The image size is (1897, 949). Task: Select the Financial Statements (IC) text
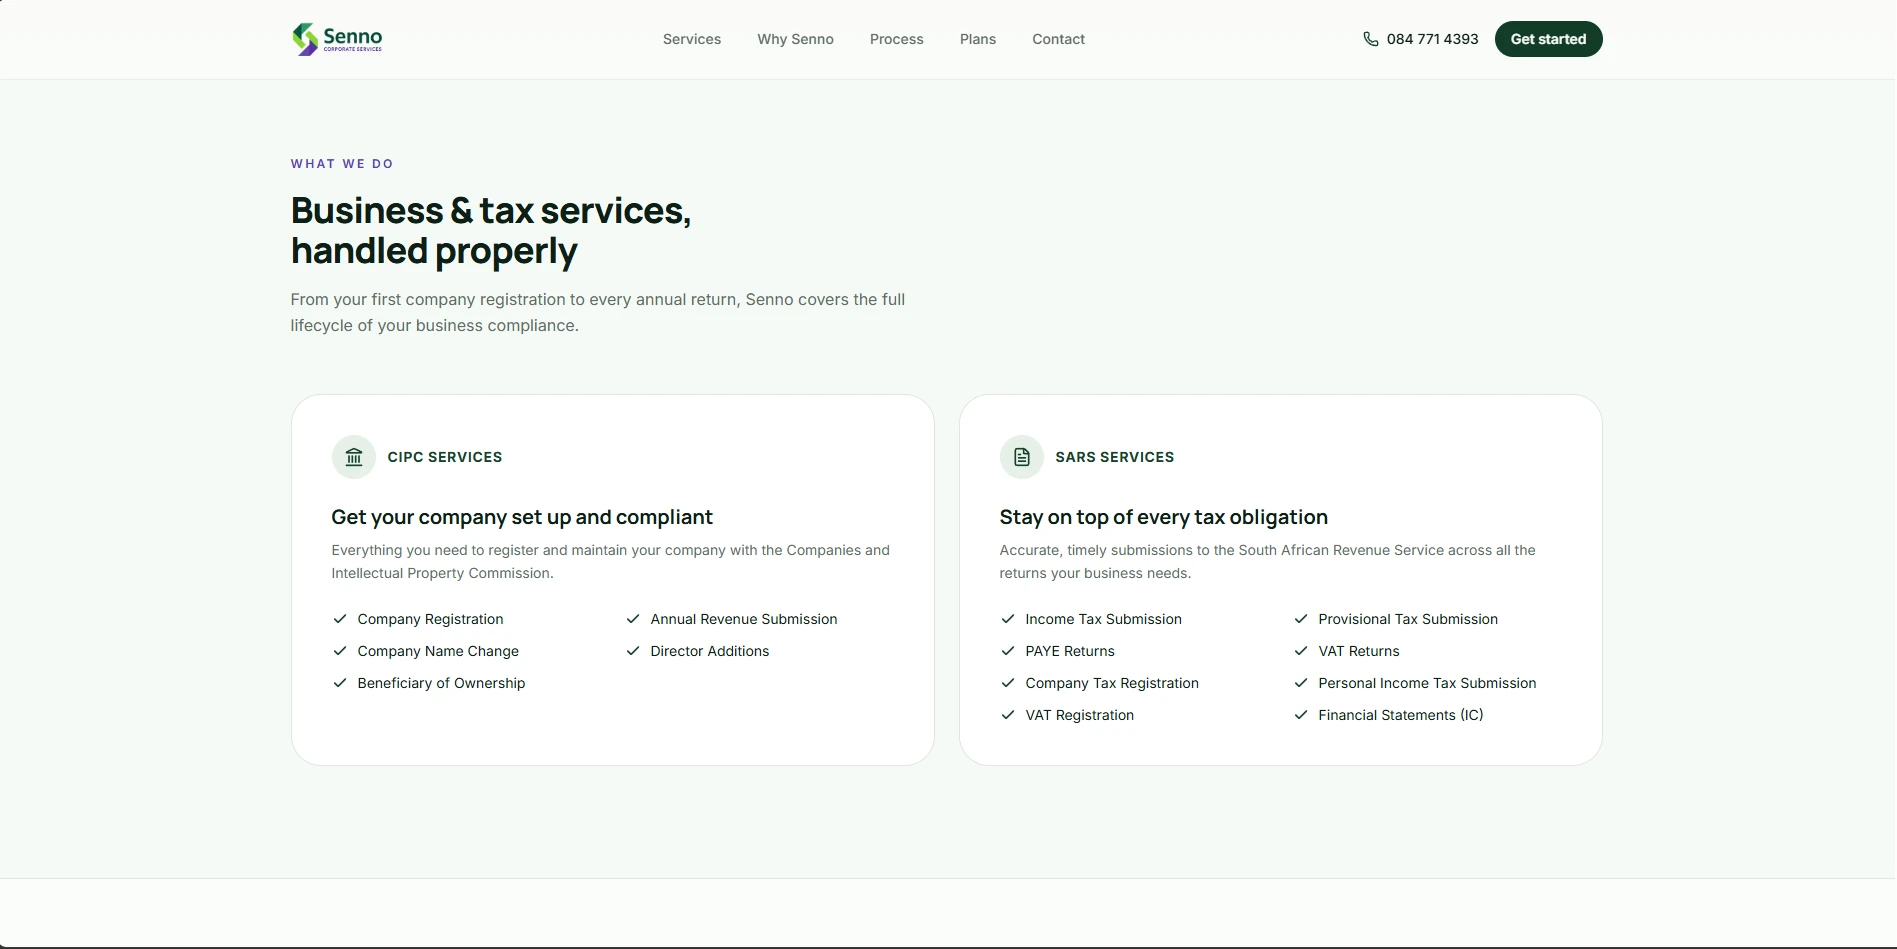tap(1401, 715)
